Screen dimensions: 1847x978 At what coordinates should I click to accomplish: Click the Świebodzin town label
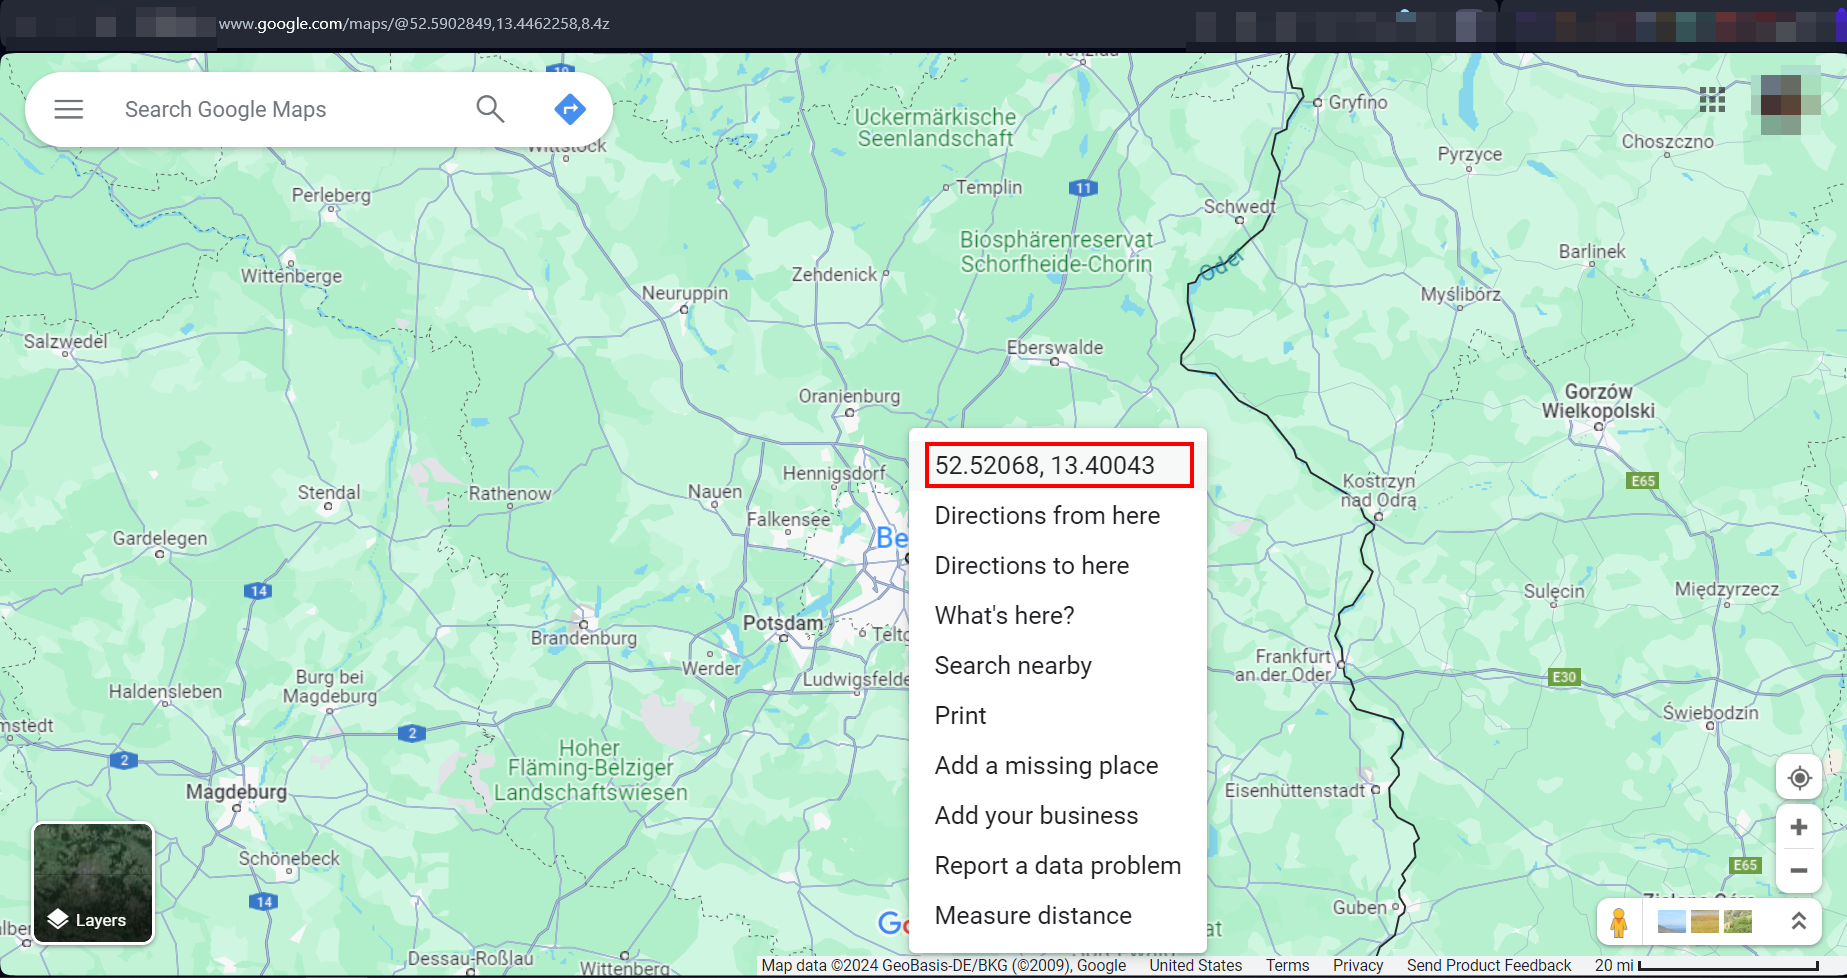coord(1710,712)
